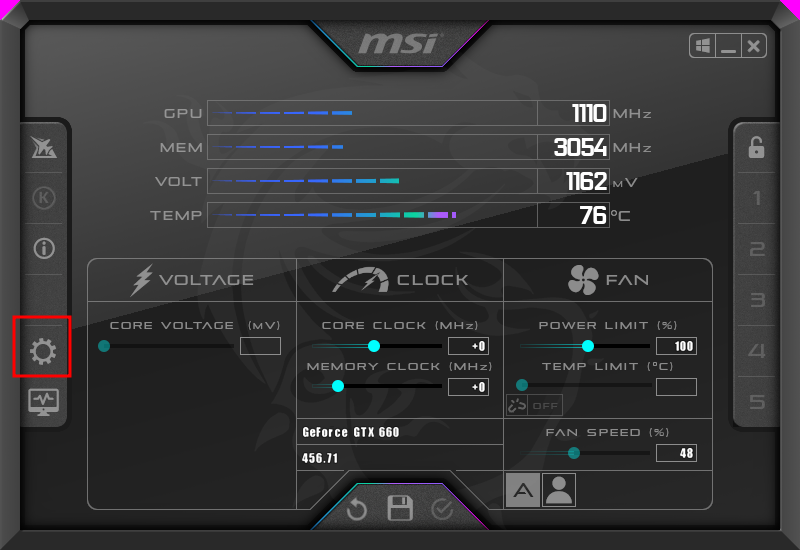Select the Fan panel header
800x550 pixels.
608,280
